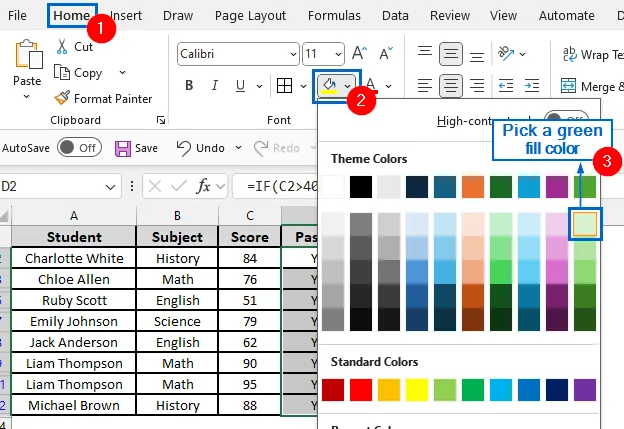624x429 pixels.
Task: Set Middle Align for cell text
Action: point(450,53)
